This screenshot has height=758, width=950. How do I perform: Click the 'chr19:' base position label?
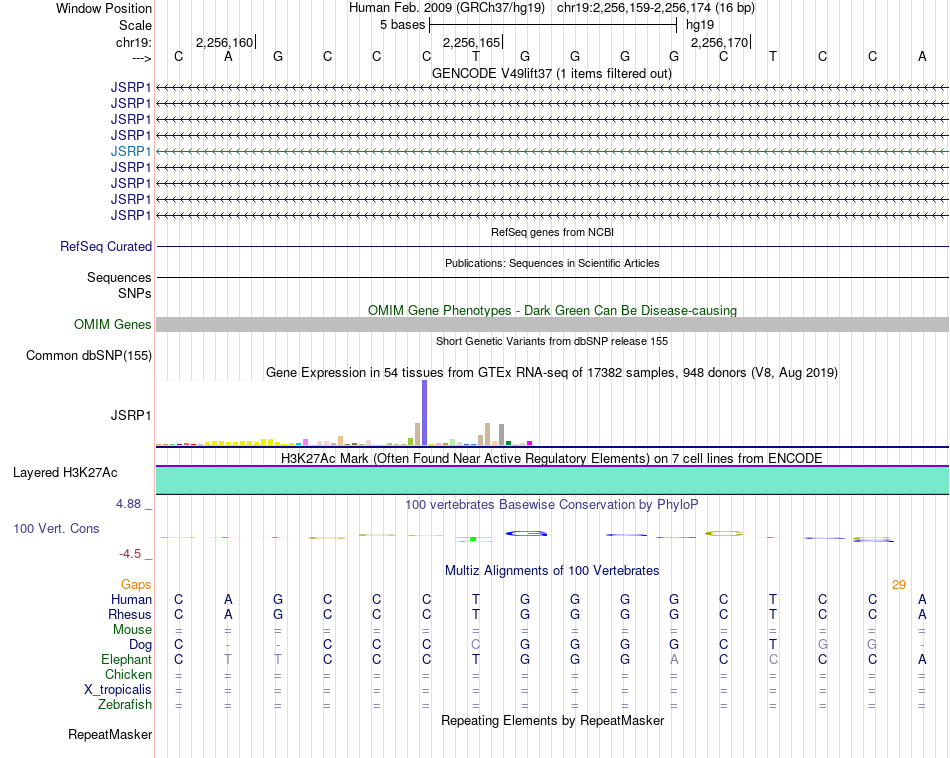coord(133,42)
